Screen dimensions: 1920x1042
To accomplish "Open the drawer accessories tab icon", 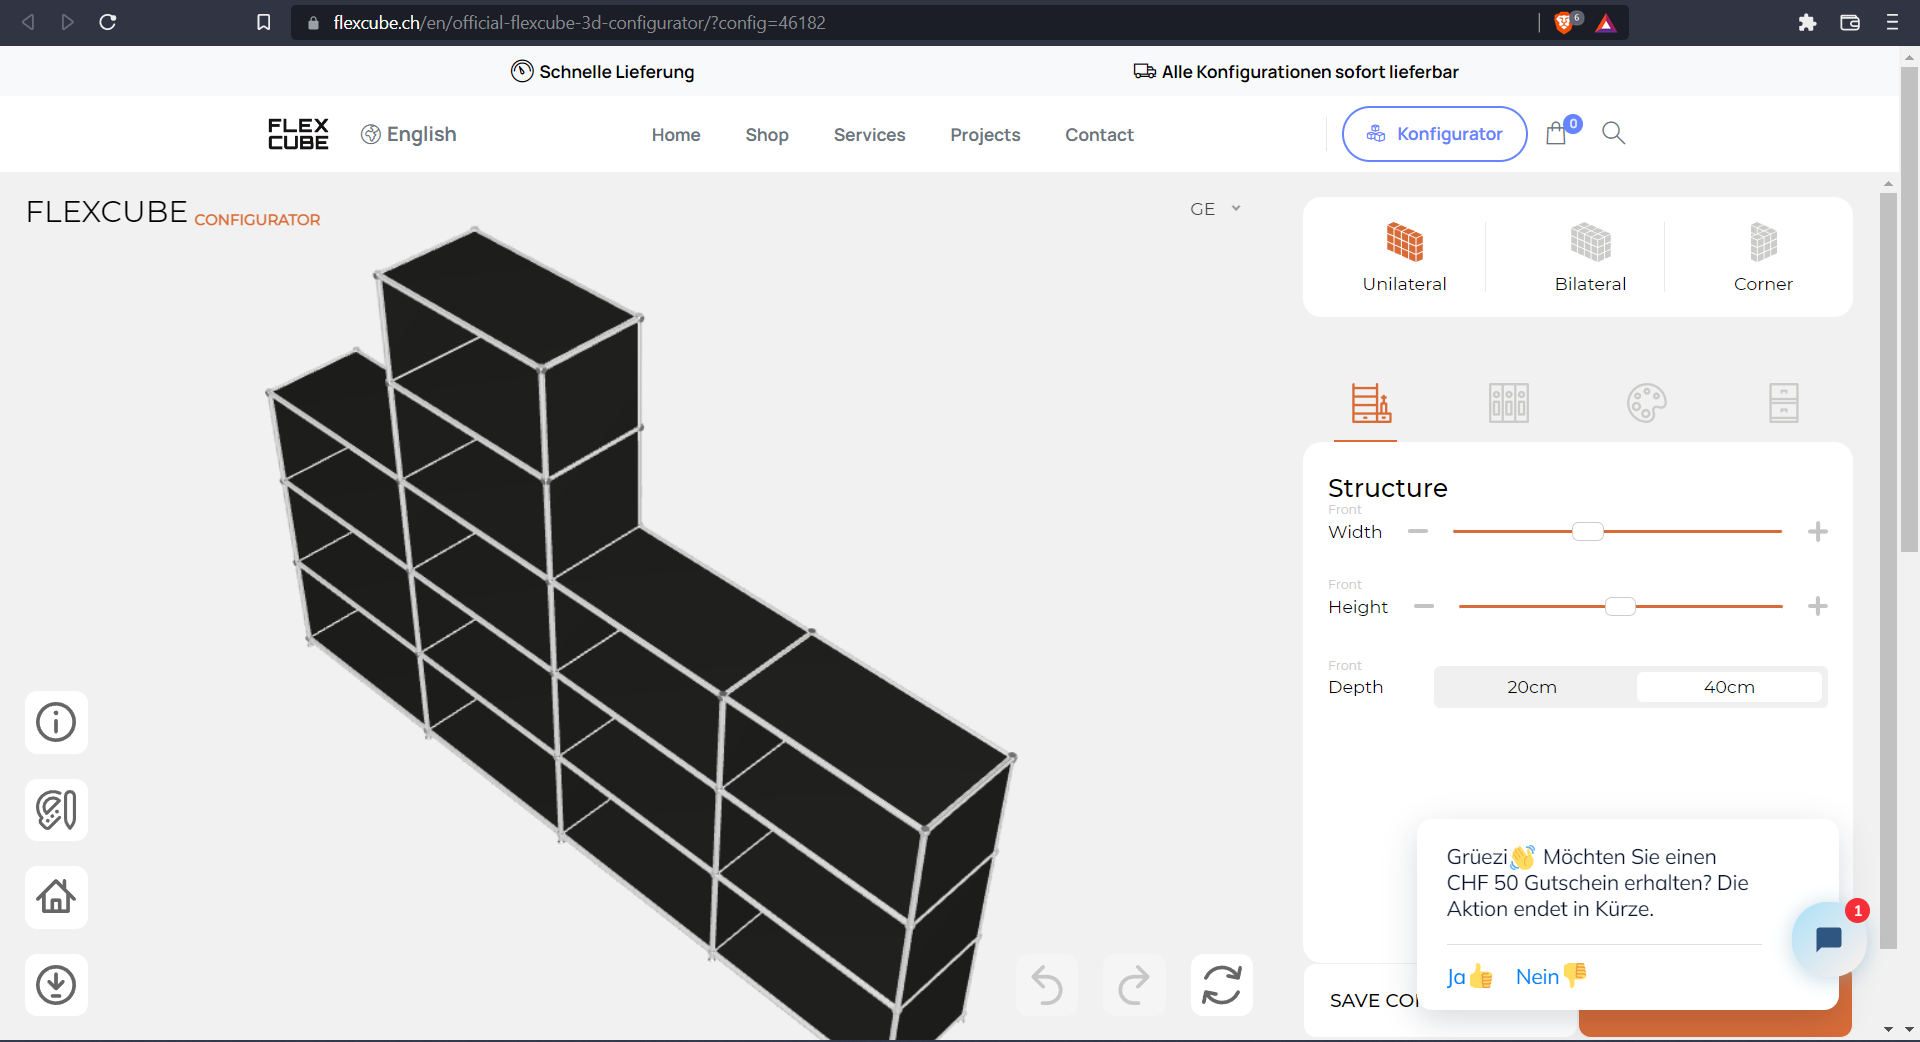I will click(1784, 403).
